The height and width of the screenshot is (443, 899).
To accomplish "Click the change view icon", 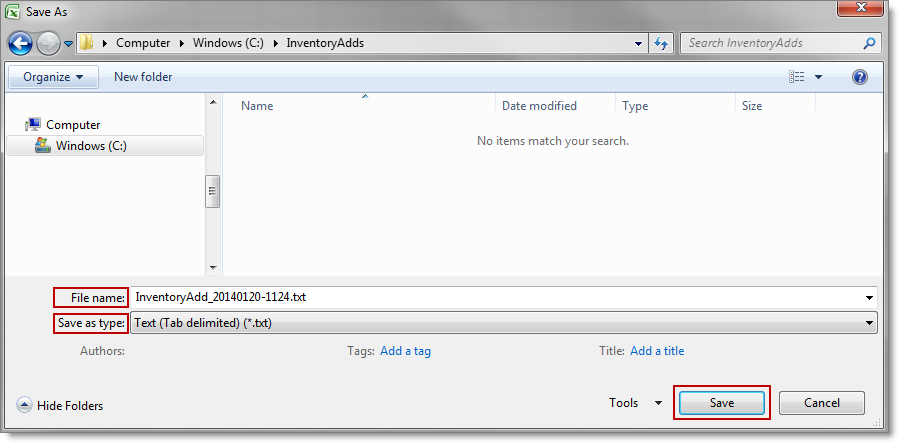I will 797,77.
